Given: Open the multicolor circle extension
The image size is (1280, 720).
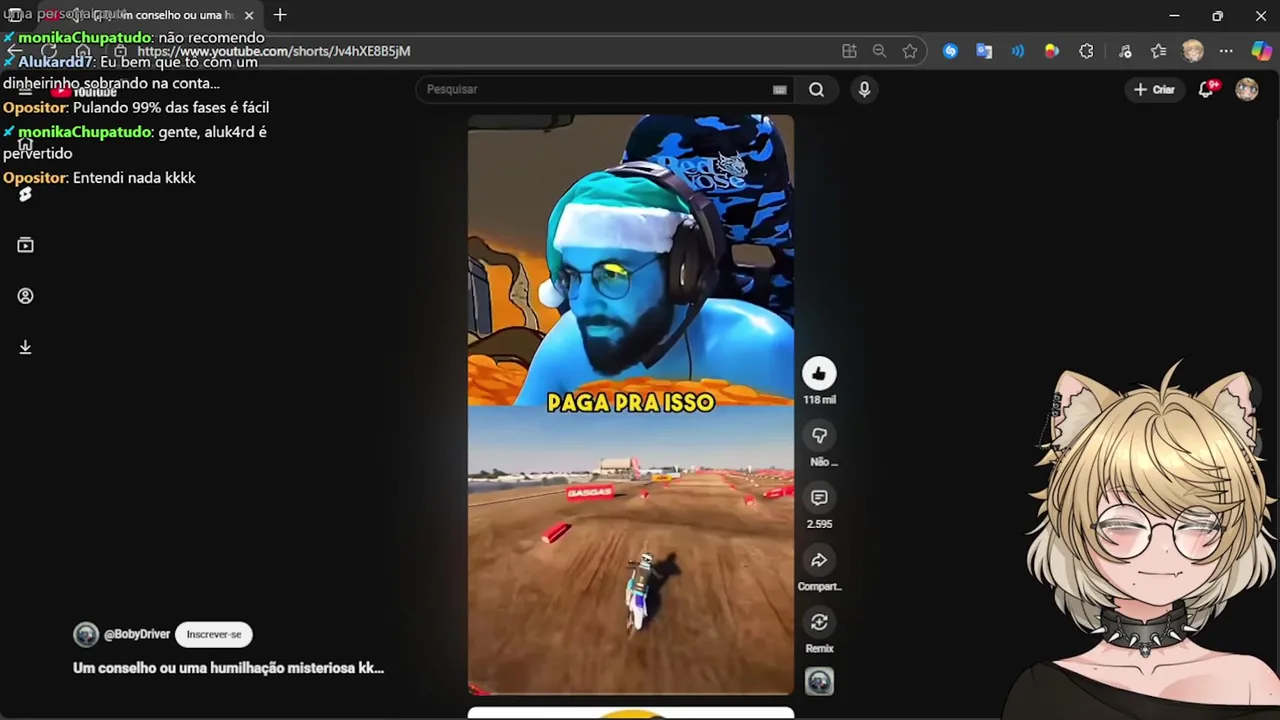Looking at the screenshot, I should click(1051, 51).
